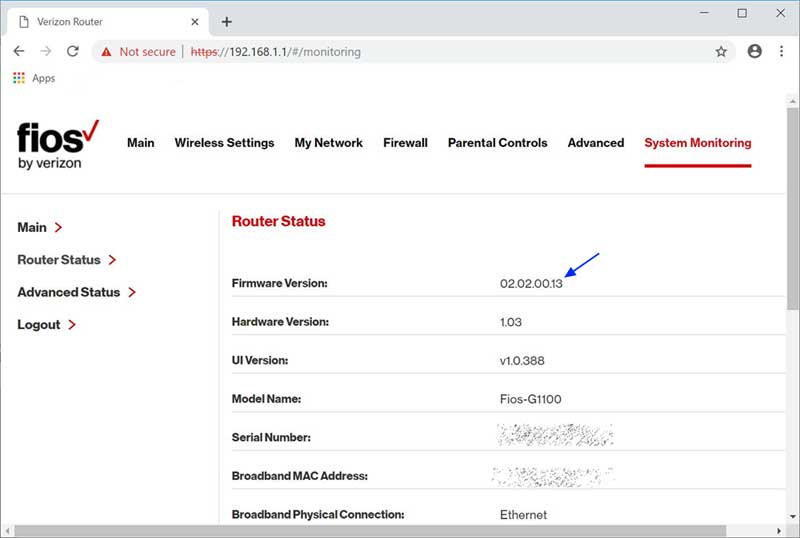Click Main link in the sidebar
Image resolution: width=800 pixels, height=538 pixels.
(x=32, y=227)
